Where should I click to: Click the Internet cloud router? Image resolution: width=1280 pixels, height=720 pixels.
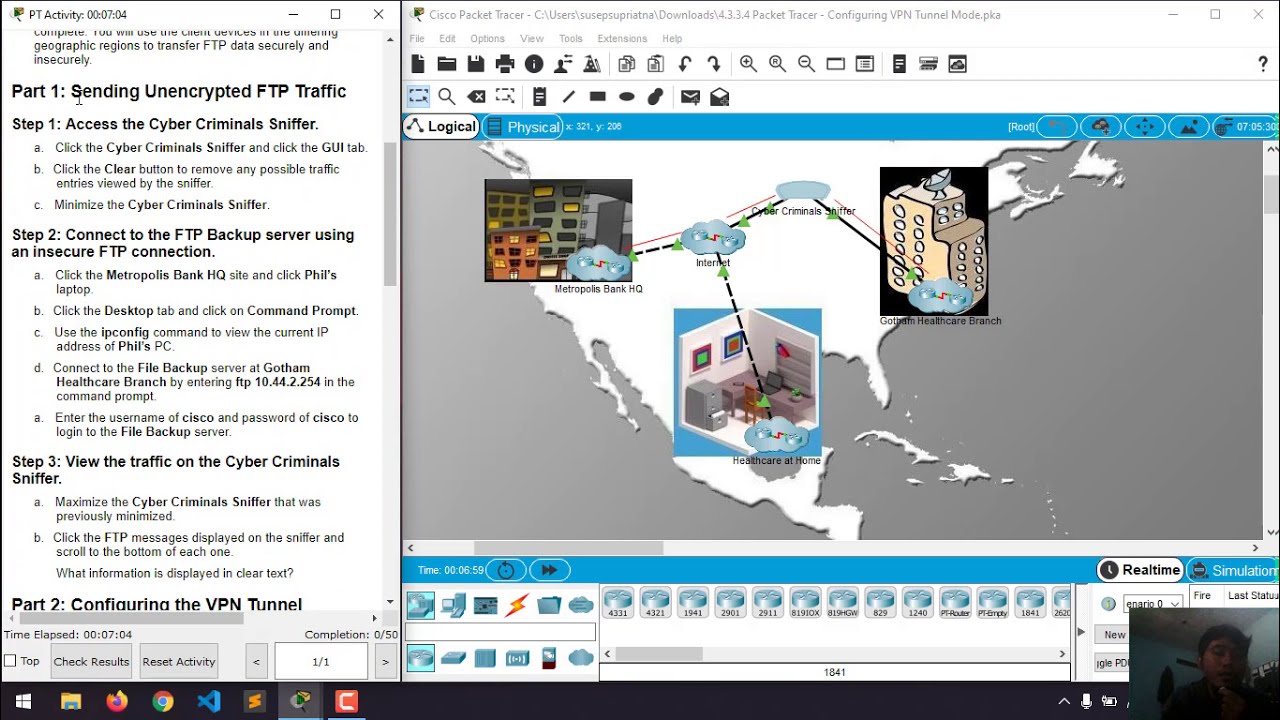(x=713, y=240)
